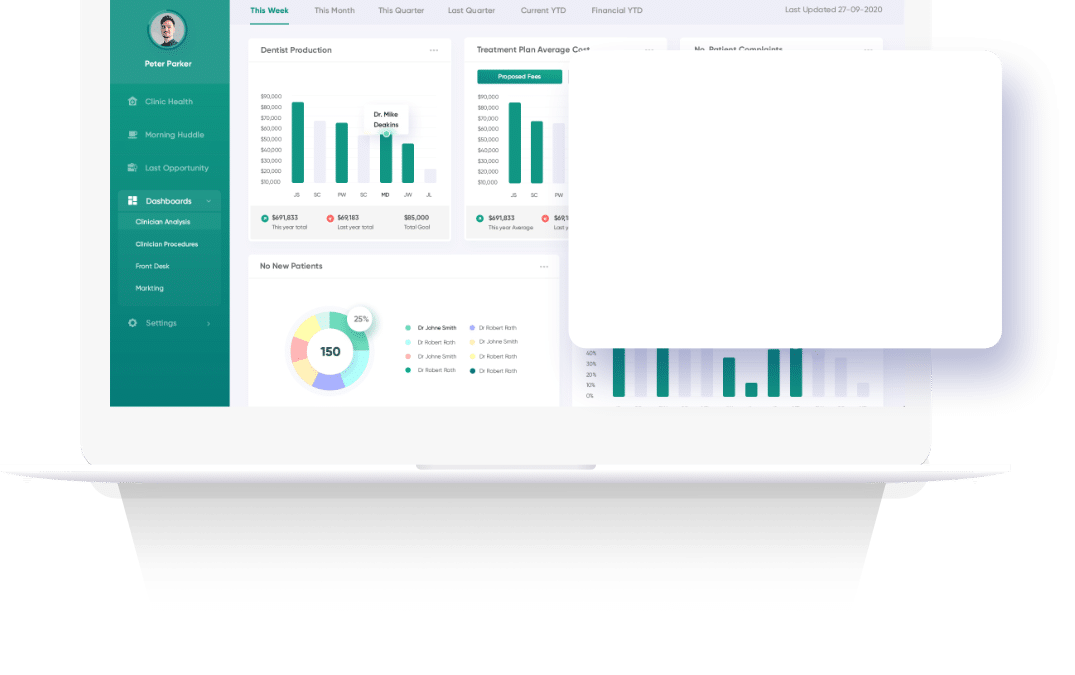Click the MD bar in Dentist Production

[386, 158]
